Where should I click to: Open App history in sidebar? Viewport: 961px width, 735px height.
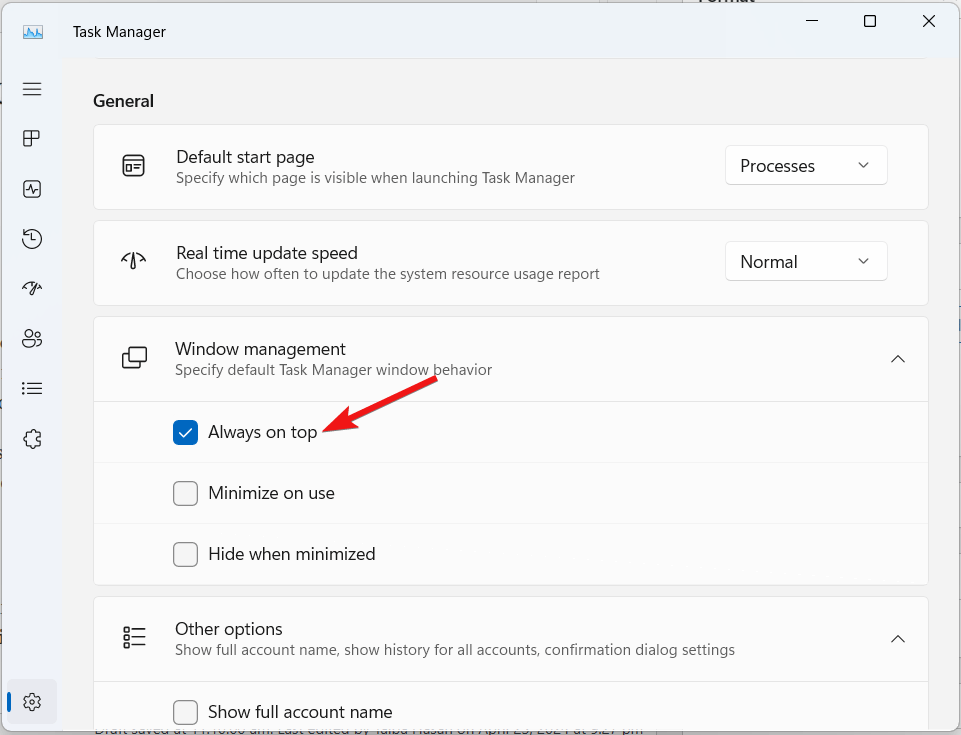click(32, 238)
